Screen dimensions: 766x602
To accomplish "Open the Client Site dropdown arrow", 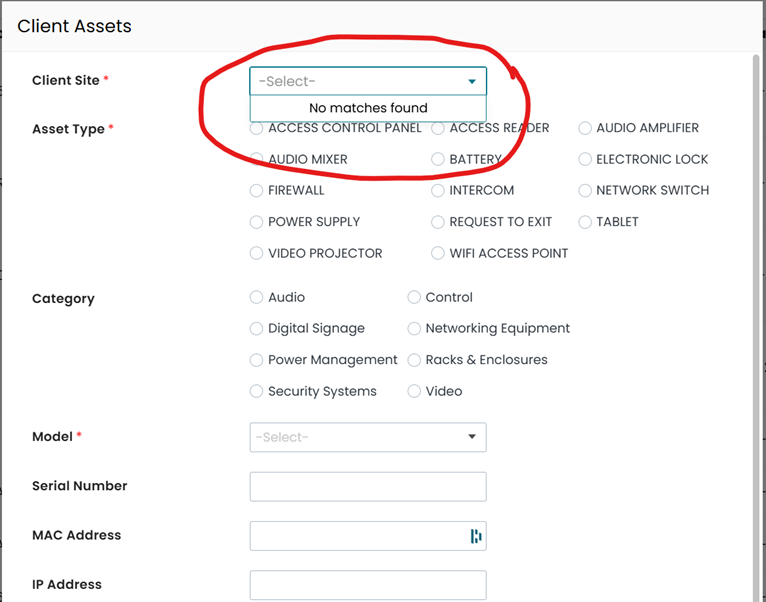I will (x=472, y=81).
